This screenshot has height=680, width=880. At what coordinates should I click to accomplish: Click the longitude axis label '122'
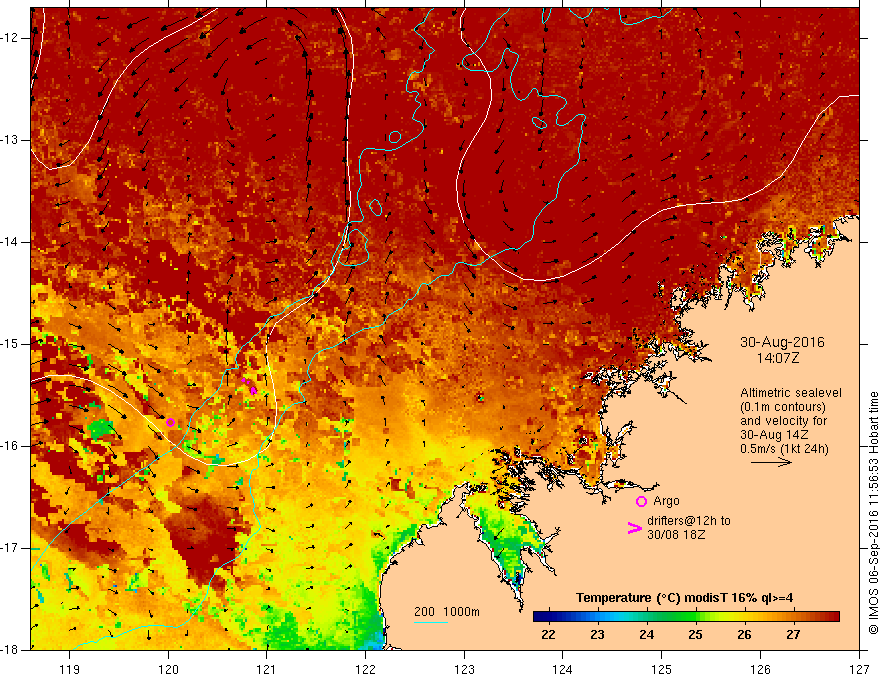coord(365,669)
